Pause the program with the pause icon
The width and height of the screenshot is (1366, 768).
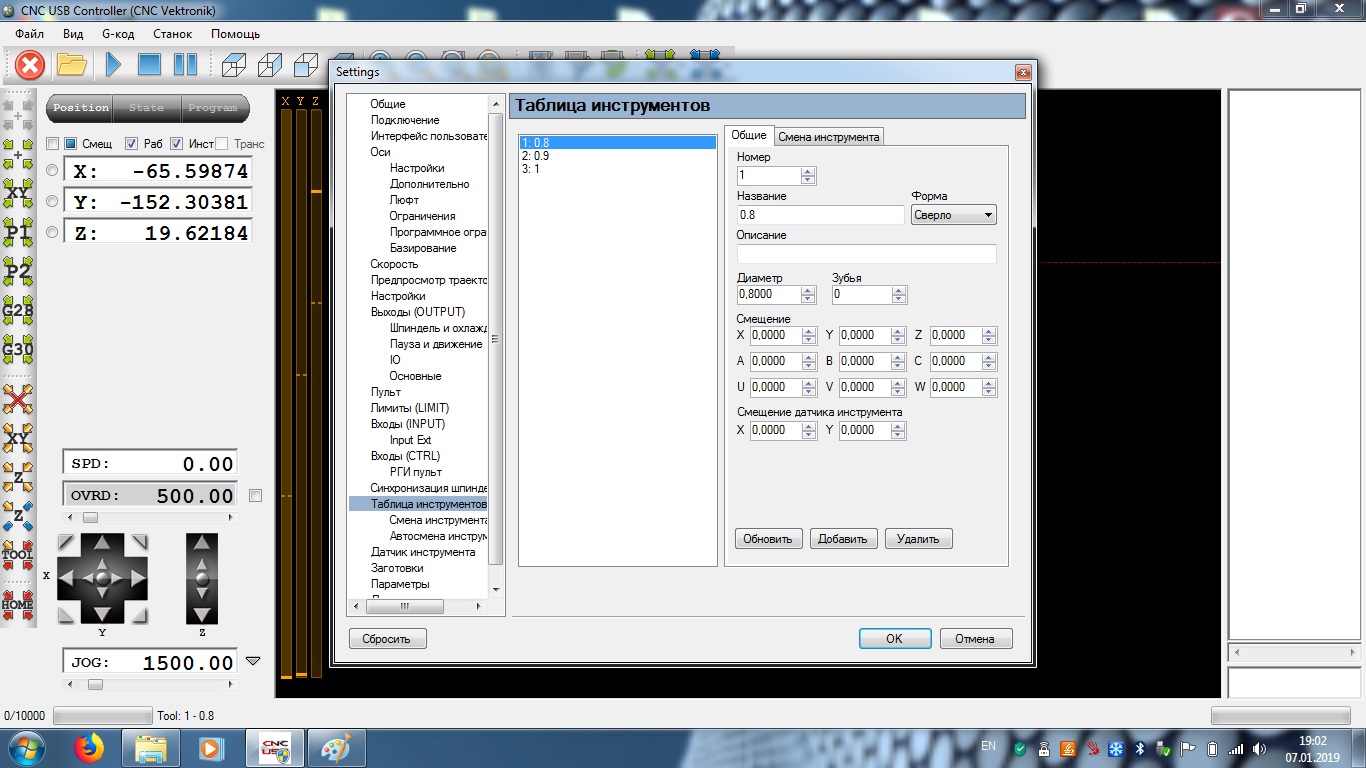185,66
